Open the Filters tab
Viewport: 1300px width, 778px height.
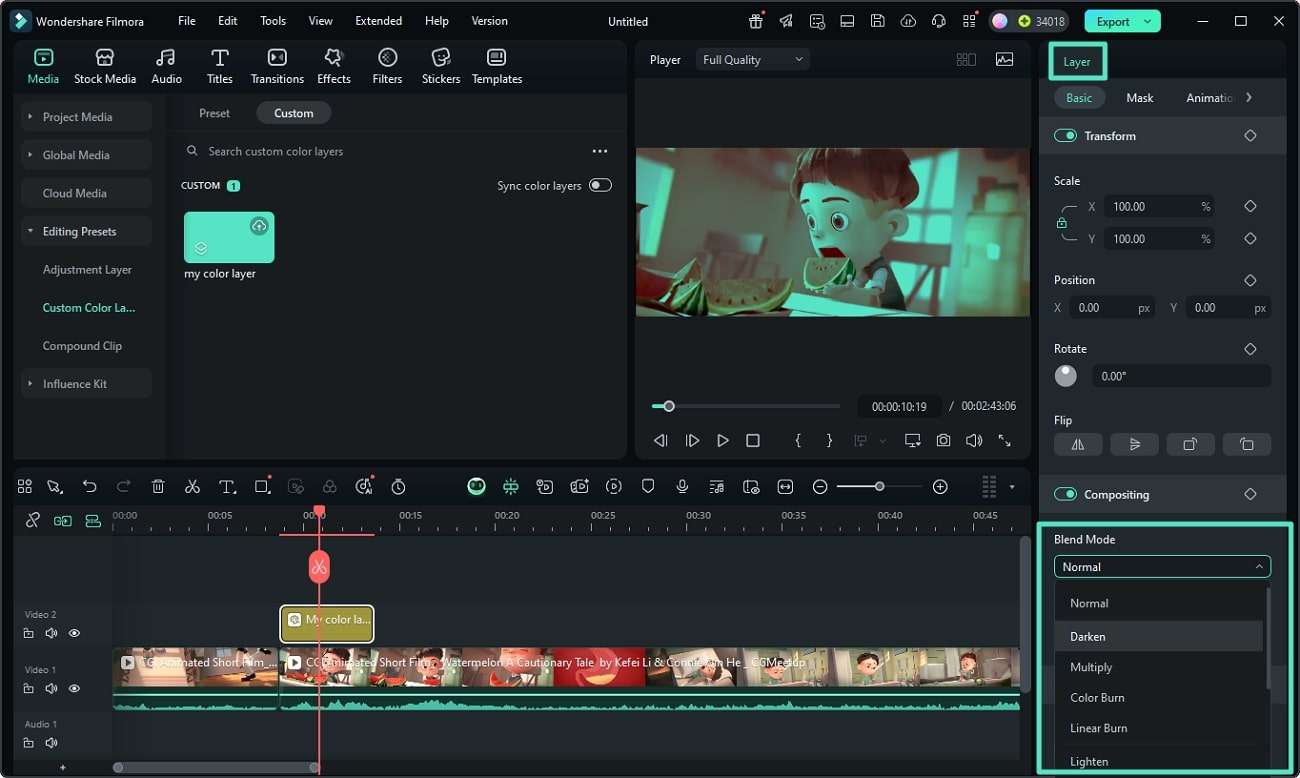387,66
